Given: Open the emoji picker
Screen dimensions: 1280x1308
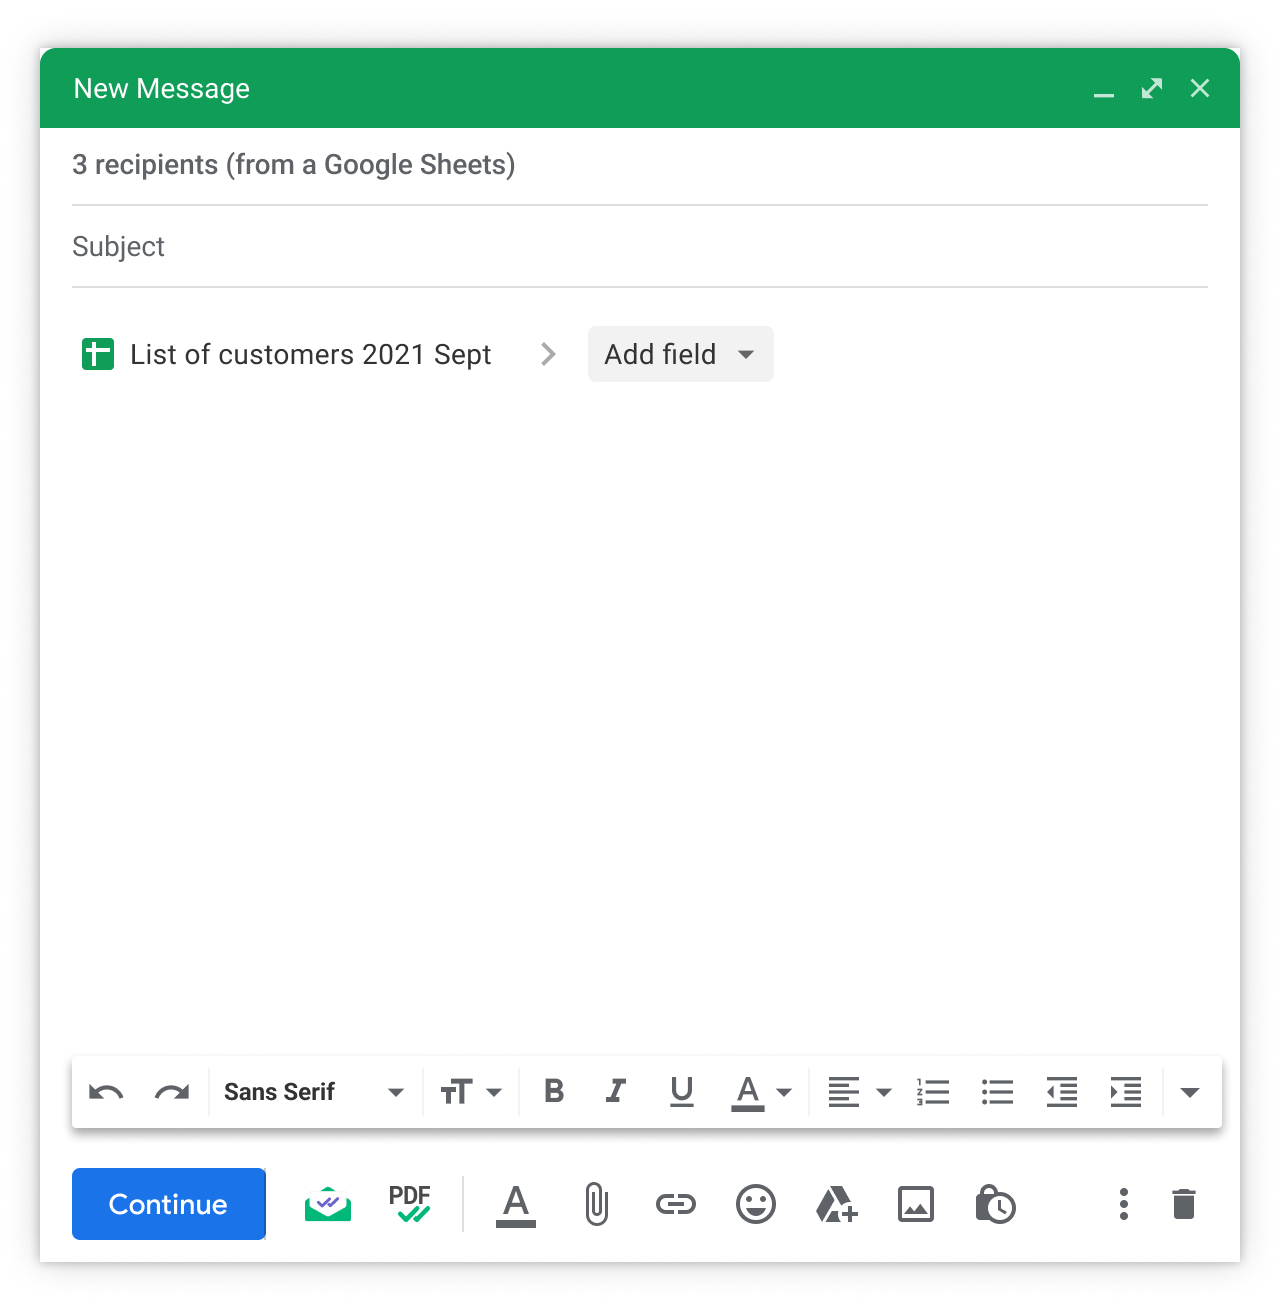Looking at the screenshot, I should (756, 1204).
